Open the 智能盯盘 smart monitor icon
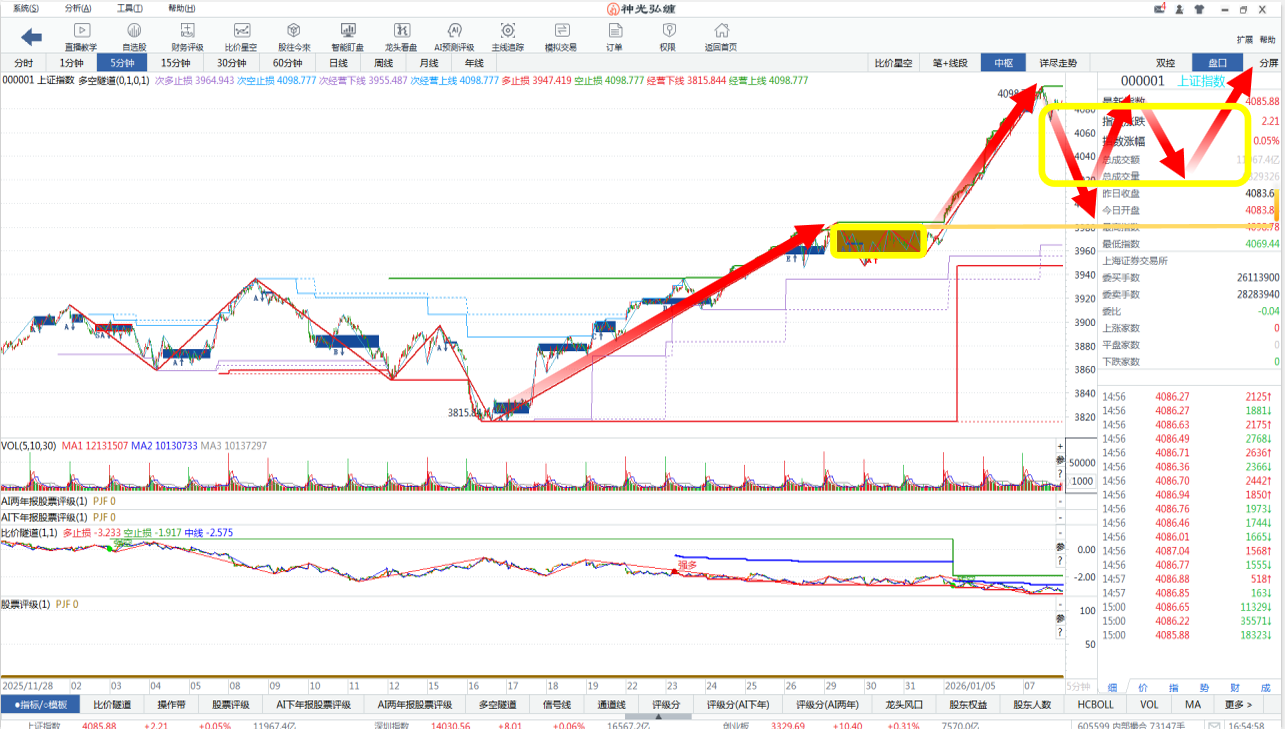1285x729 pixels. click(347, 37)
